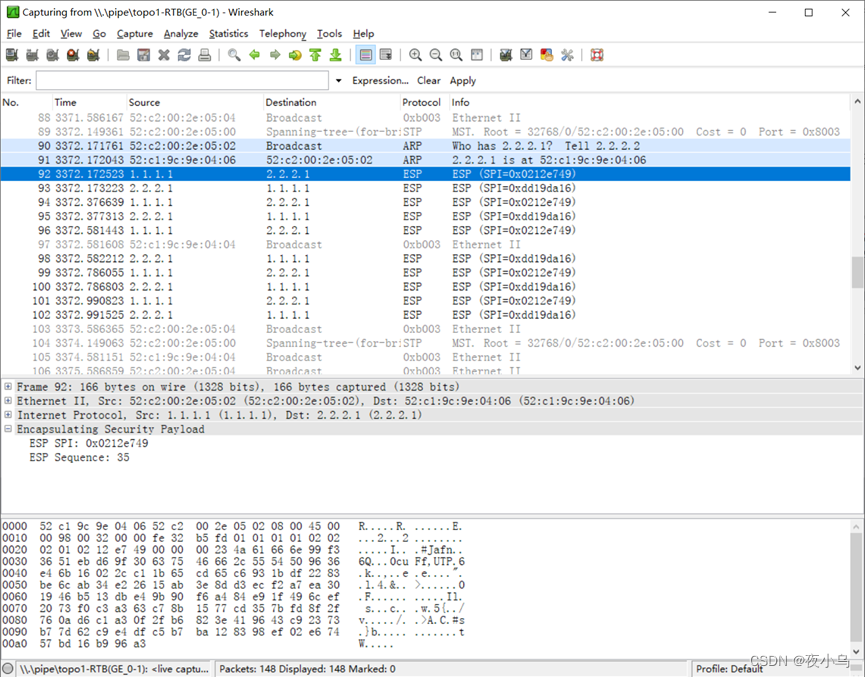
Task: Open the Edit menu
Action: [x=41, y=34]
